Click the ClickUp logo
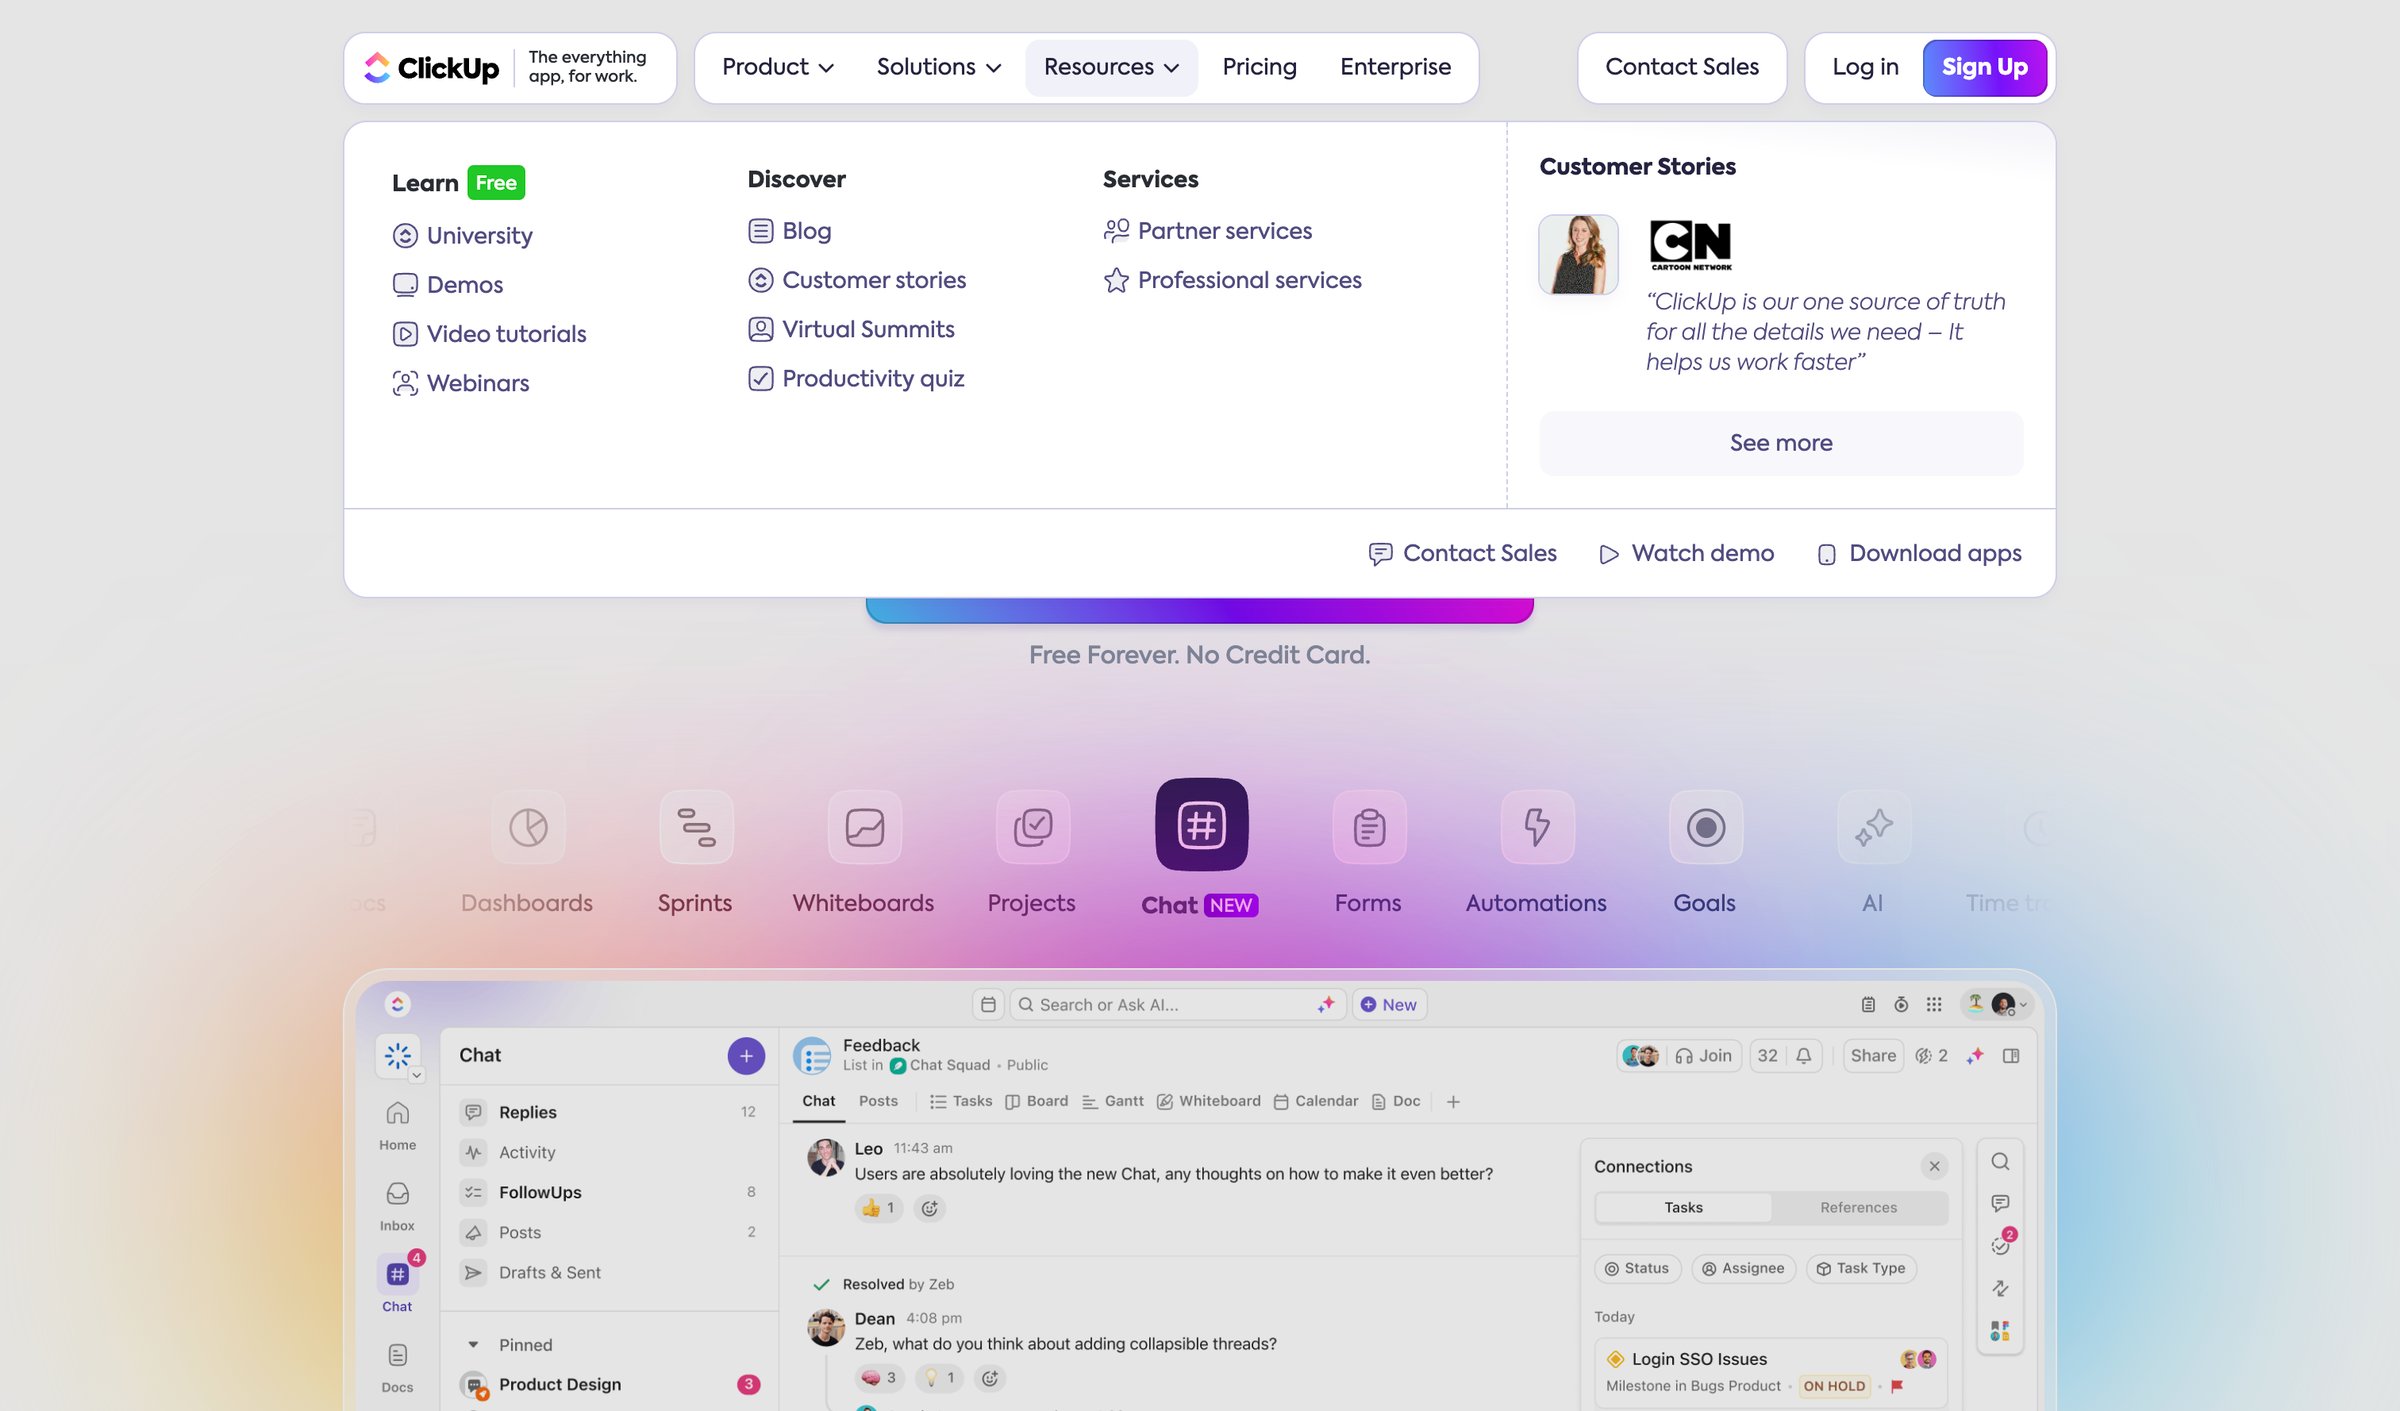Image resolution: width=2400 pixels, height=1411 pixels. coord(431,67)
